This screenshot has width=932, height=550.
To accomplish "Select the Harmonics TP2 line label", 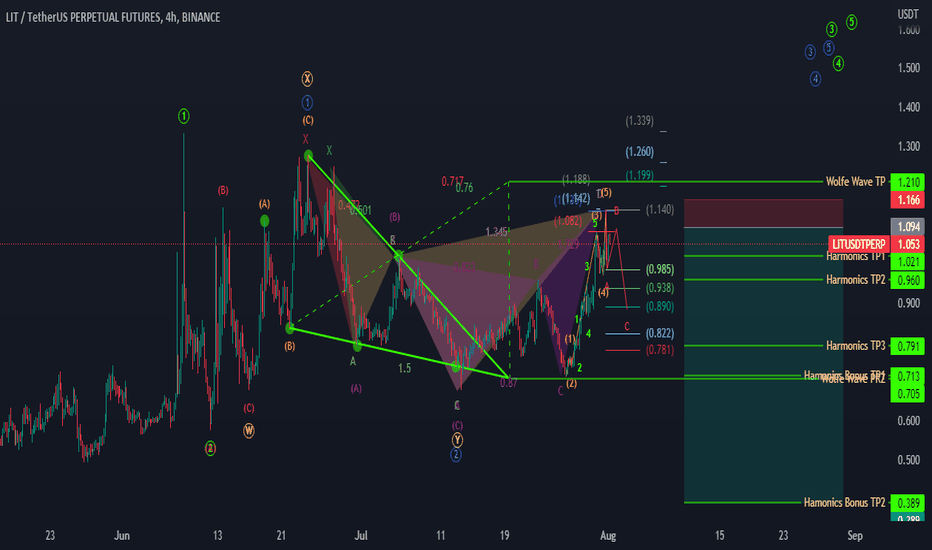I will tap(855, 279).
